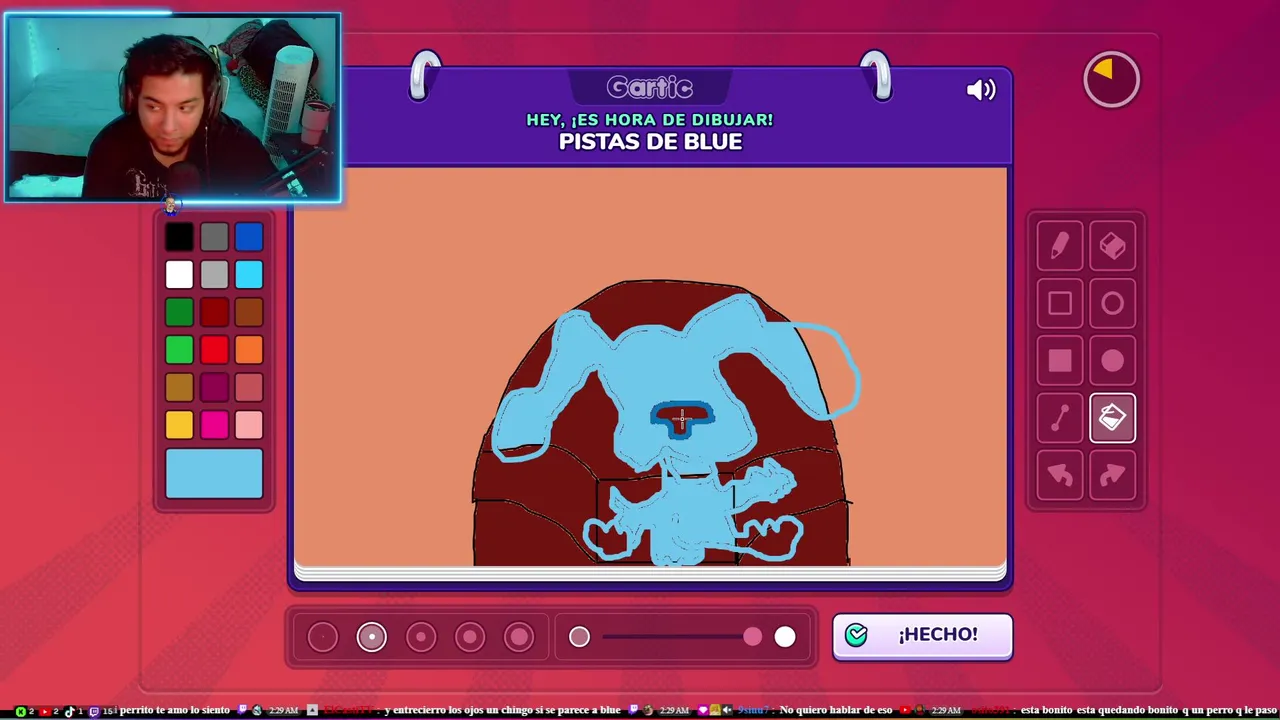Image resolution: width=1280 pixels, height=720 pixels.
Task: Choose the empty ellipse shape tool
Action: click(1113, 304)
